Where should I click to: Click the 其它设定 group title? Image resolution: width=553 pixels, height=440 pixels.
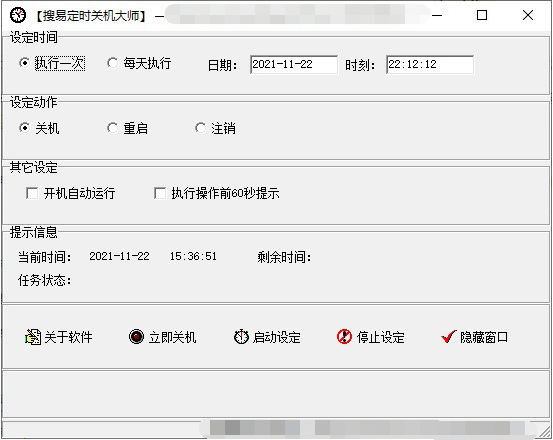click(x=34, y=167)
